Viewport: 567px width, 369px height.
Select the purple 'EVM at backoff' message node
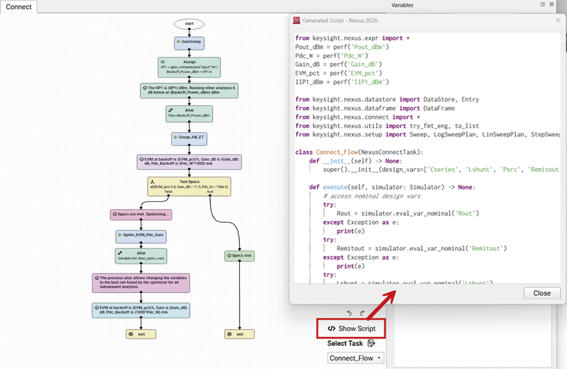189,162
